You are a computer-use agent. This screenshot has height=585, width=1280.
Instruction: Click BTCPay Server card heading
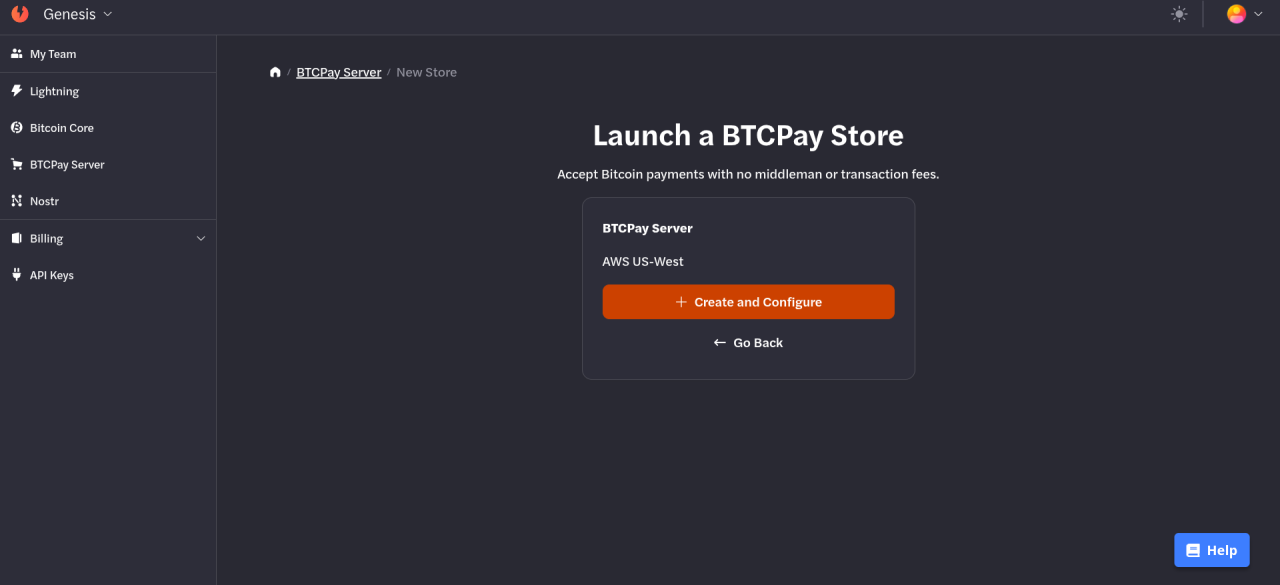pos(647,228)
